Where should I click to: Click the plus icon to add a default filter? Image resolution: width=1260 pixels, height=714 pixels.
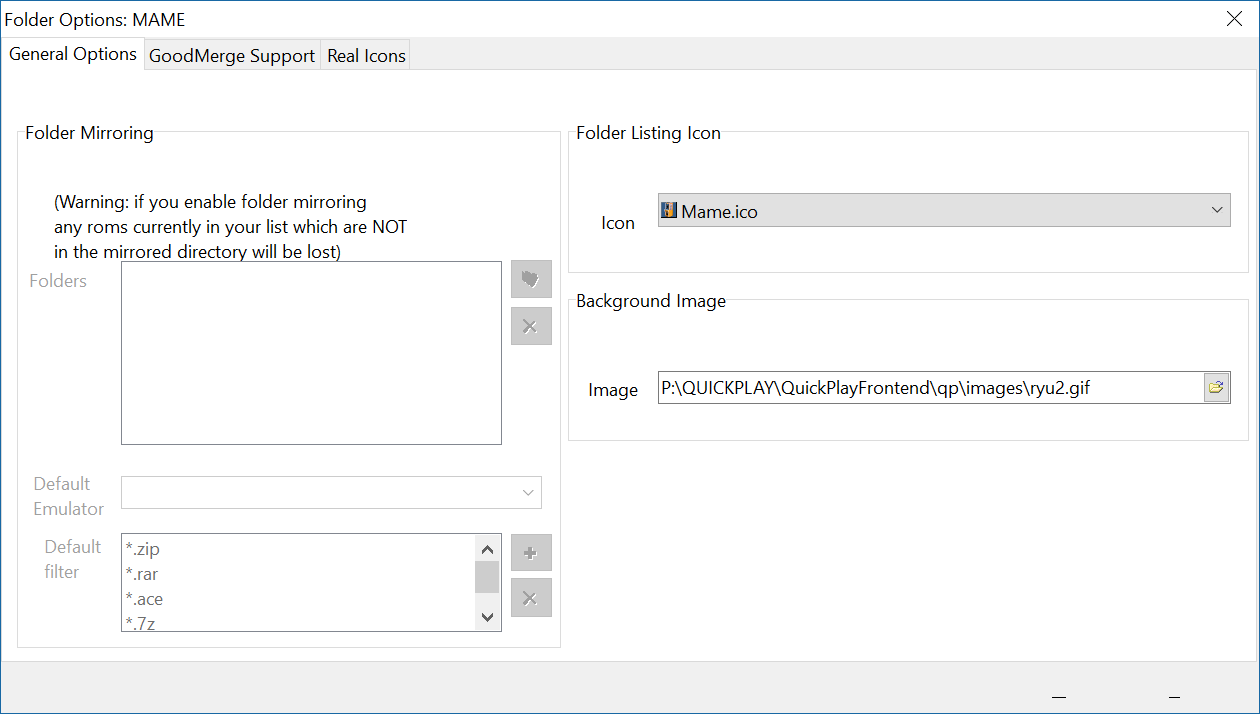pyautogui.click(x=531, y=552)
